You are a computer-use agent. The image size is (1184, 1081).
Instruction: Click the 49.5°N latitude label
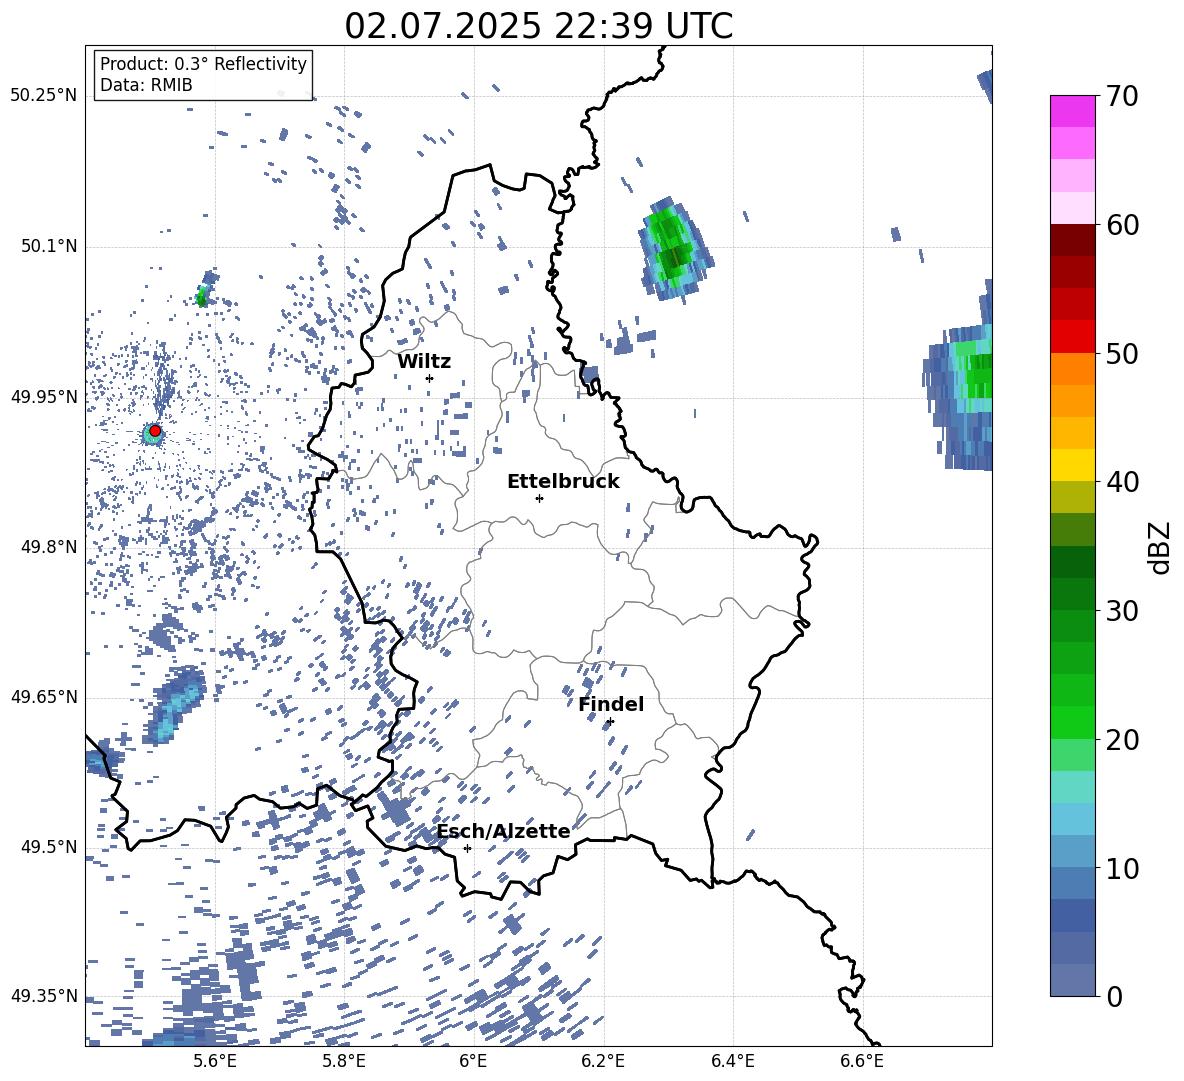[49, 847]
